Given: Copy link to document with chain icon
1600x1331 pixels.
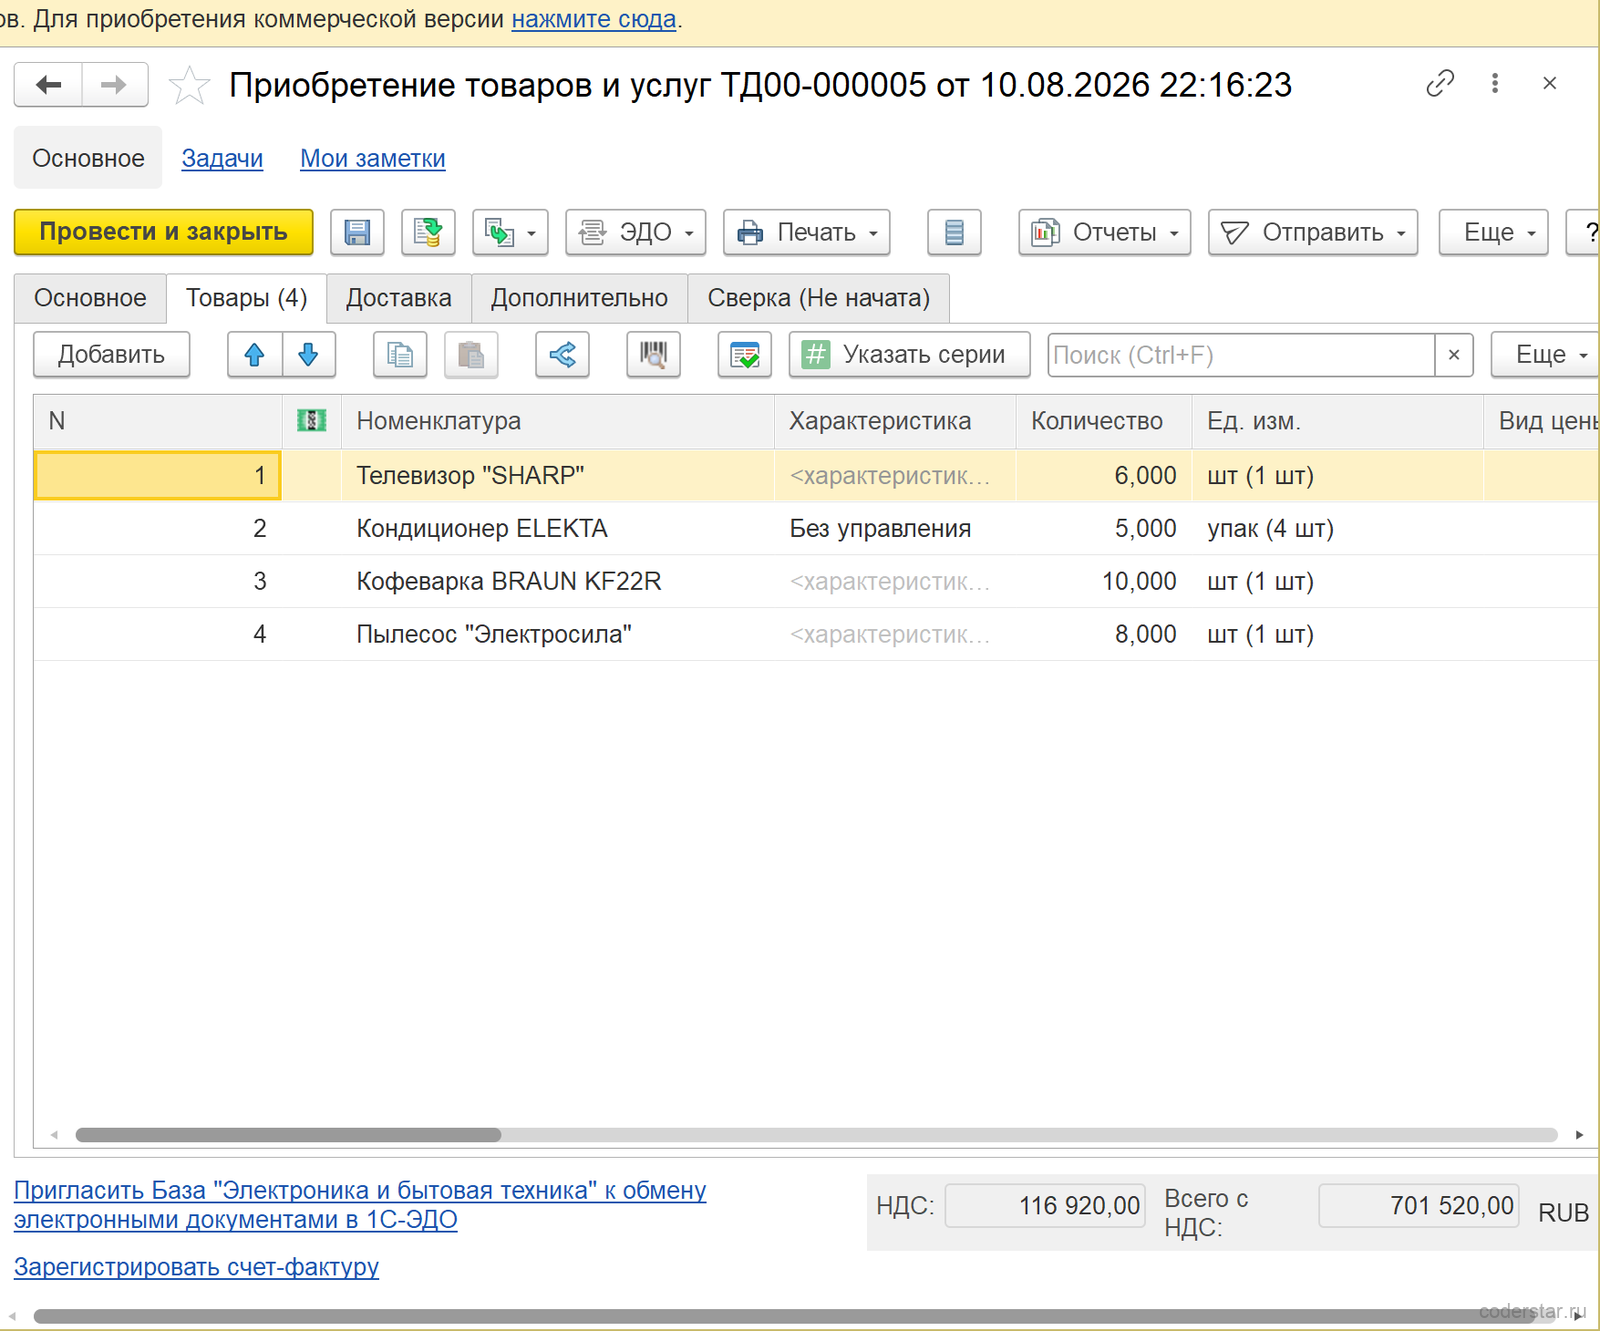Looking at the screenshot, I should pos(1440,83).
